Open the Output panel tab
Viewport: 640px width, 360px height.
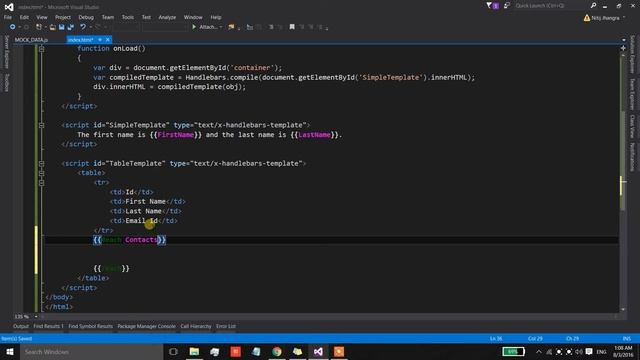[x=21, y=326]
